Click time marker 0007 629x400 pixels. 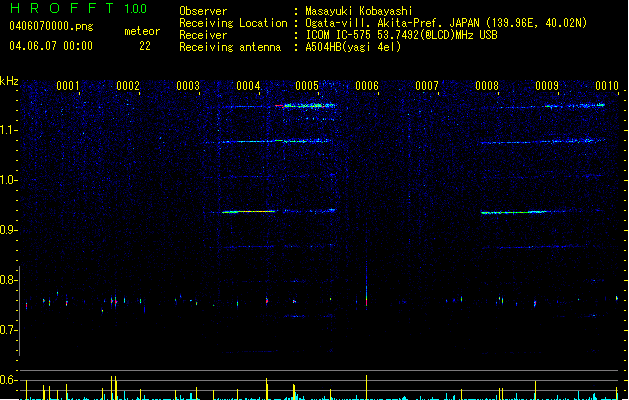[x=427, y=85]
